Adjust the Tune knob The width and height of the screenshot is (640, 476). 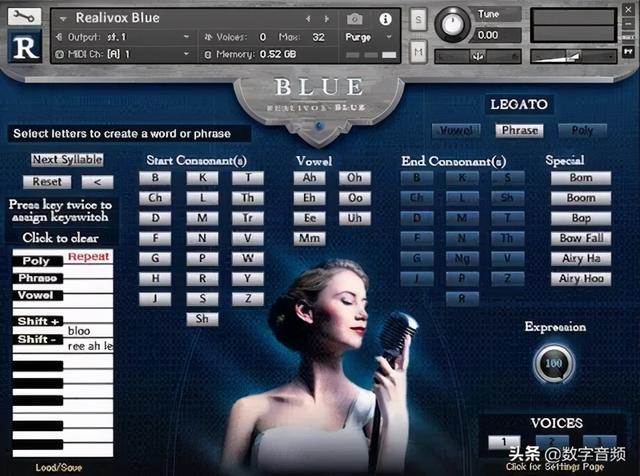tap(452, 24)
